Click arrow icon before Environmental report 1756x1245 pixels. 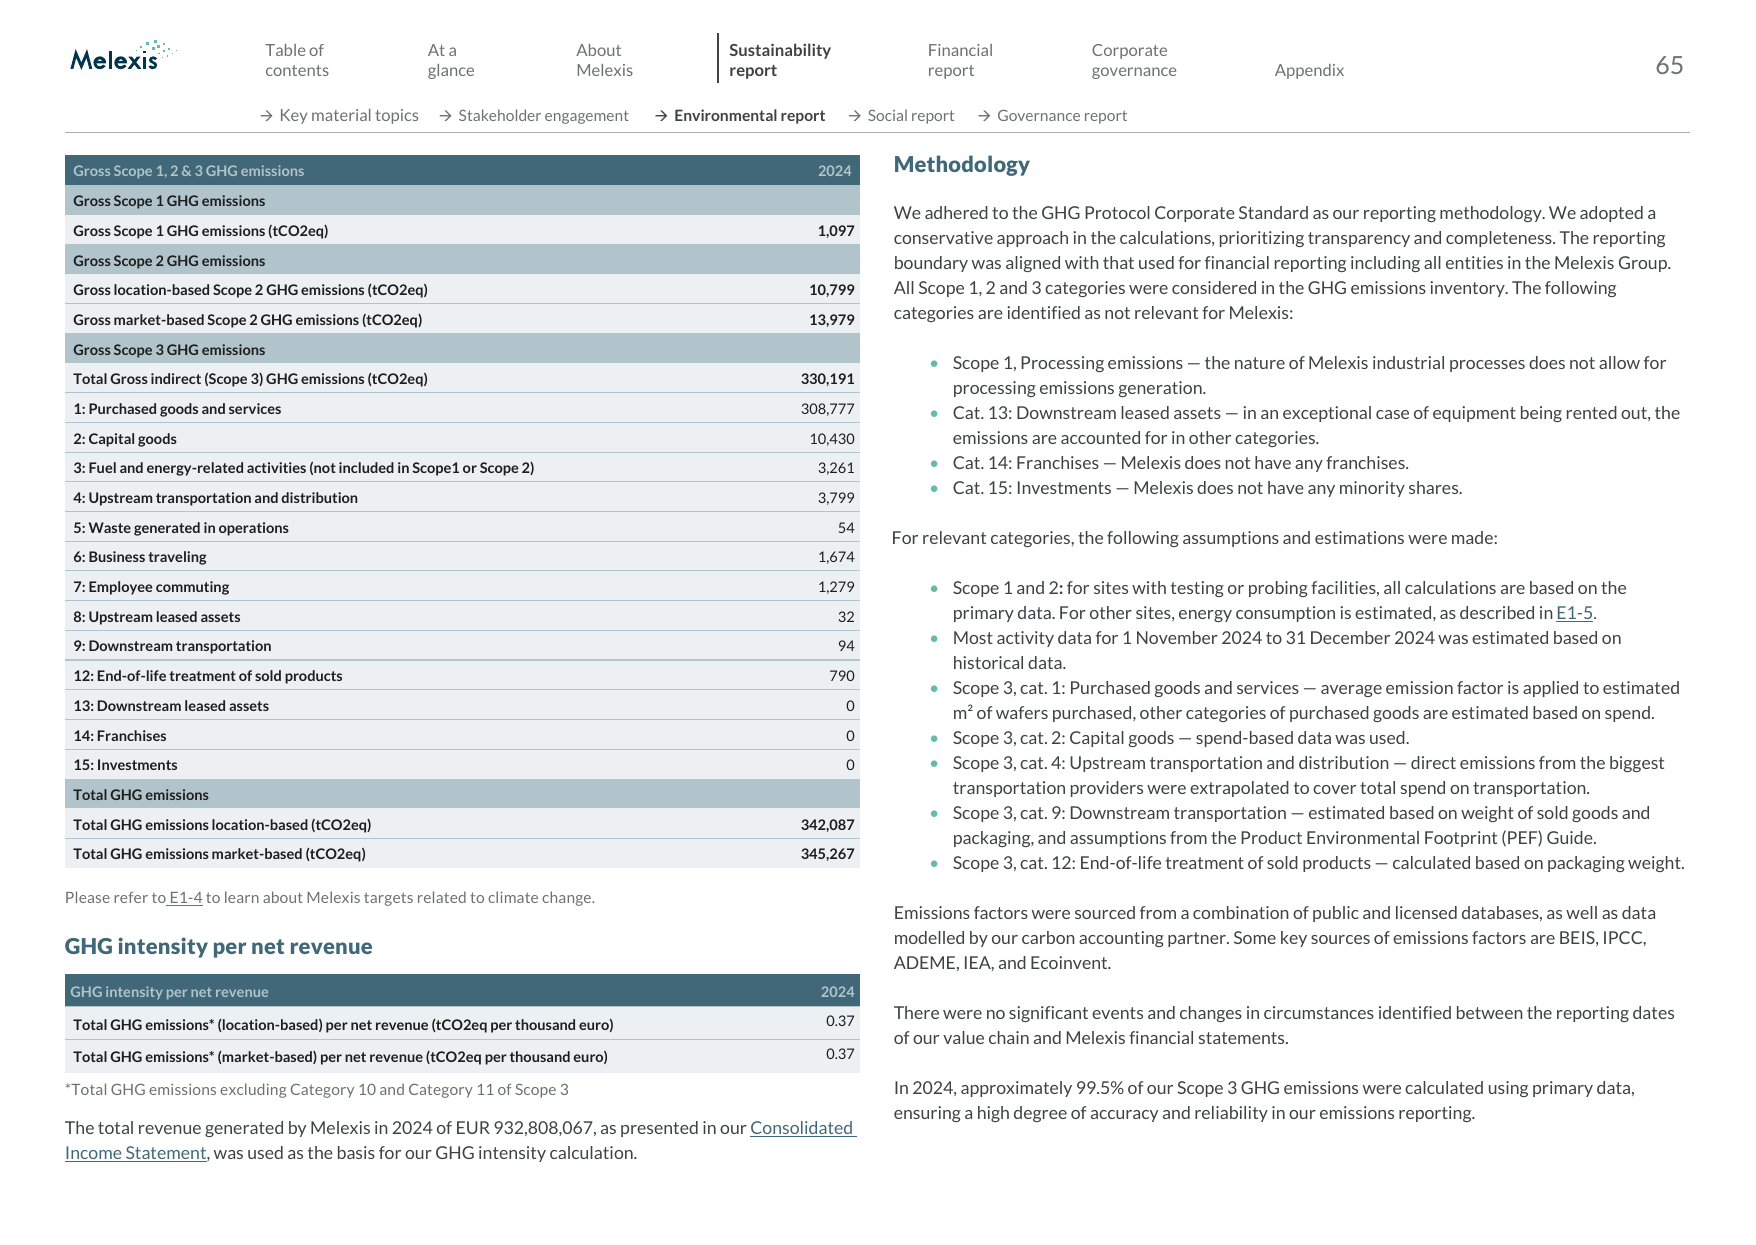pyautogui.click(x=662, y=116)
